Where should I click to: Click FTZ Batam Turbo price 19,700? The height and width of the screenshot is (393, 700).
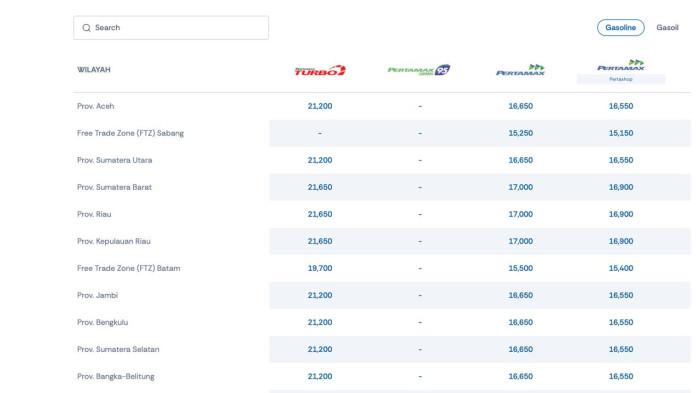point(320,268)
